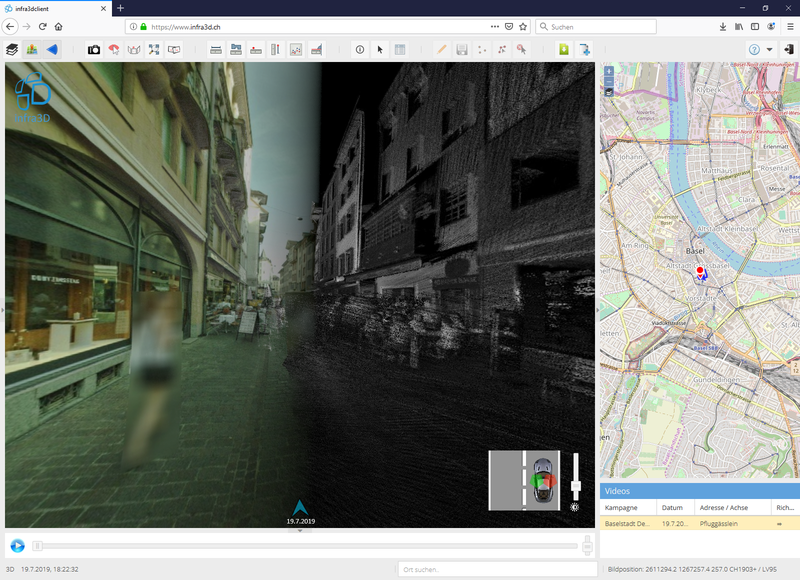
Task: Play the street video sequence
Action: (17, 545)
